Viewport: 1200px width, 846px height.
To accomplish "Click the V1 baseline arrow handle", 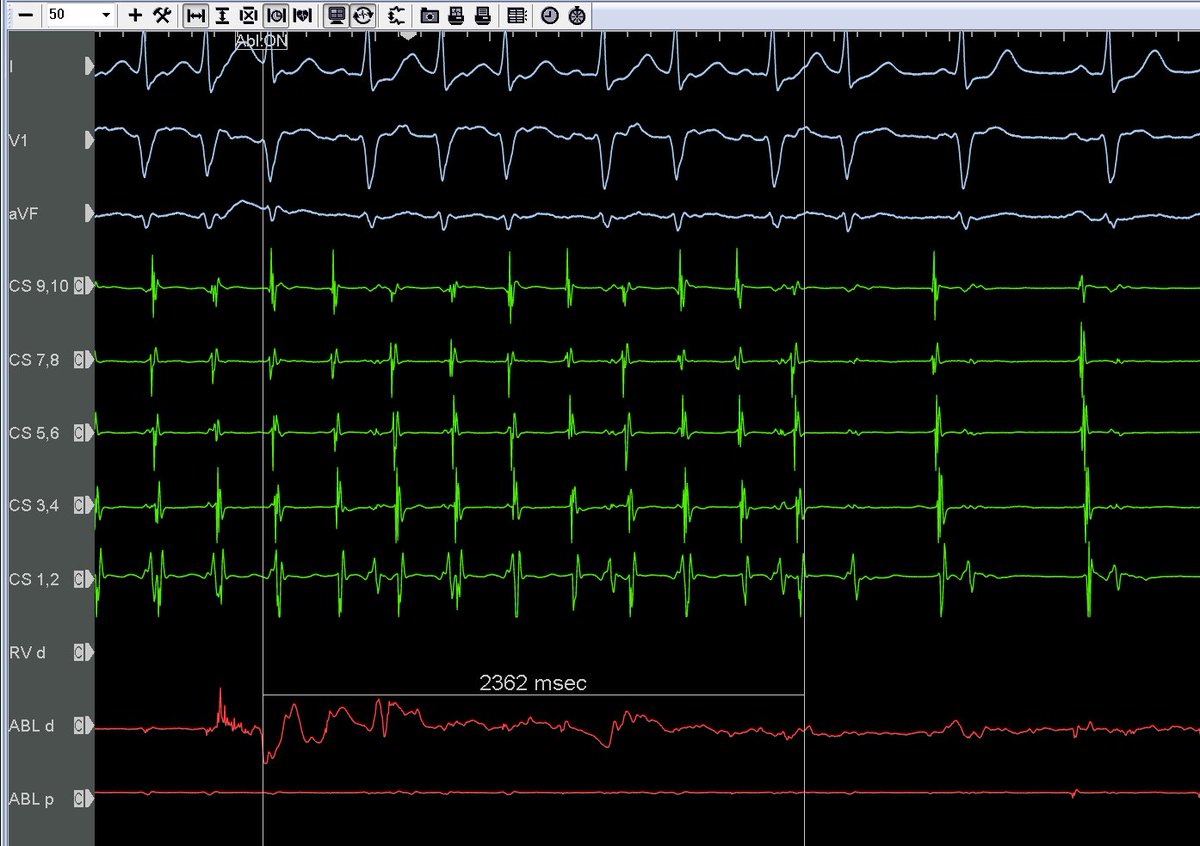I will 90,140.
